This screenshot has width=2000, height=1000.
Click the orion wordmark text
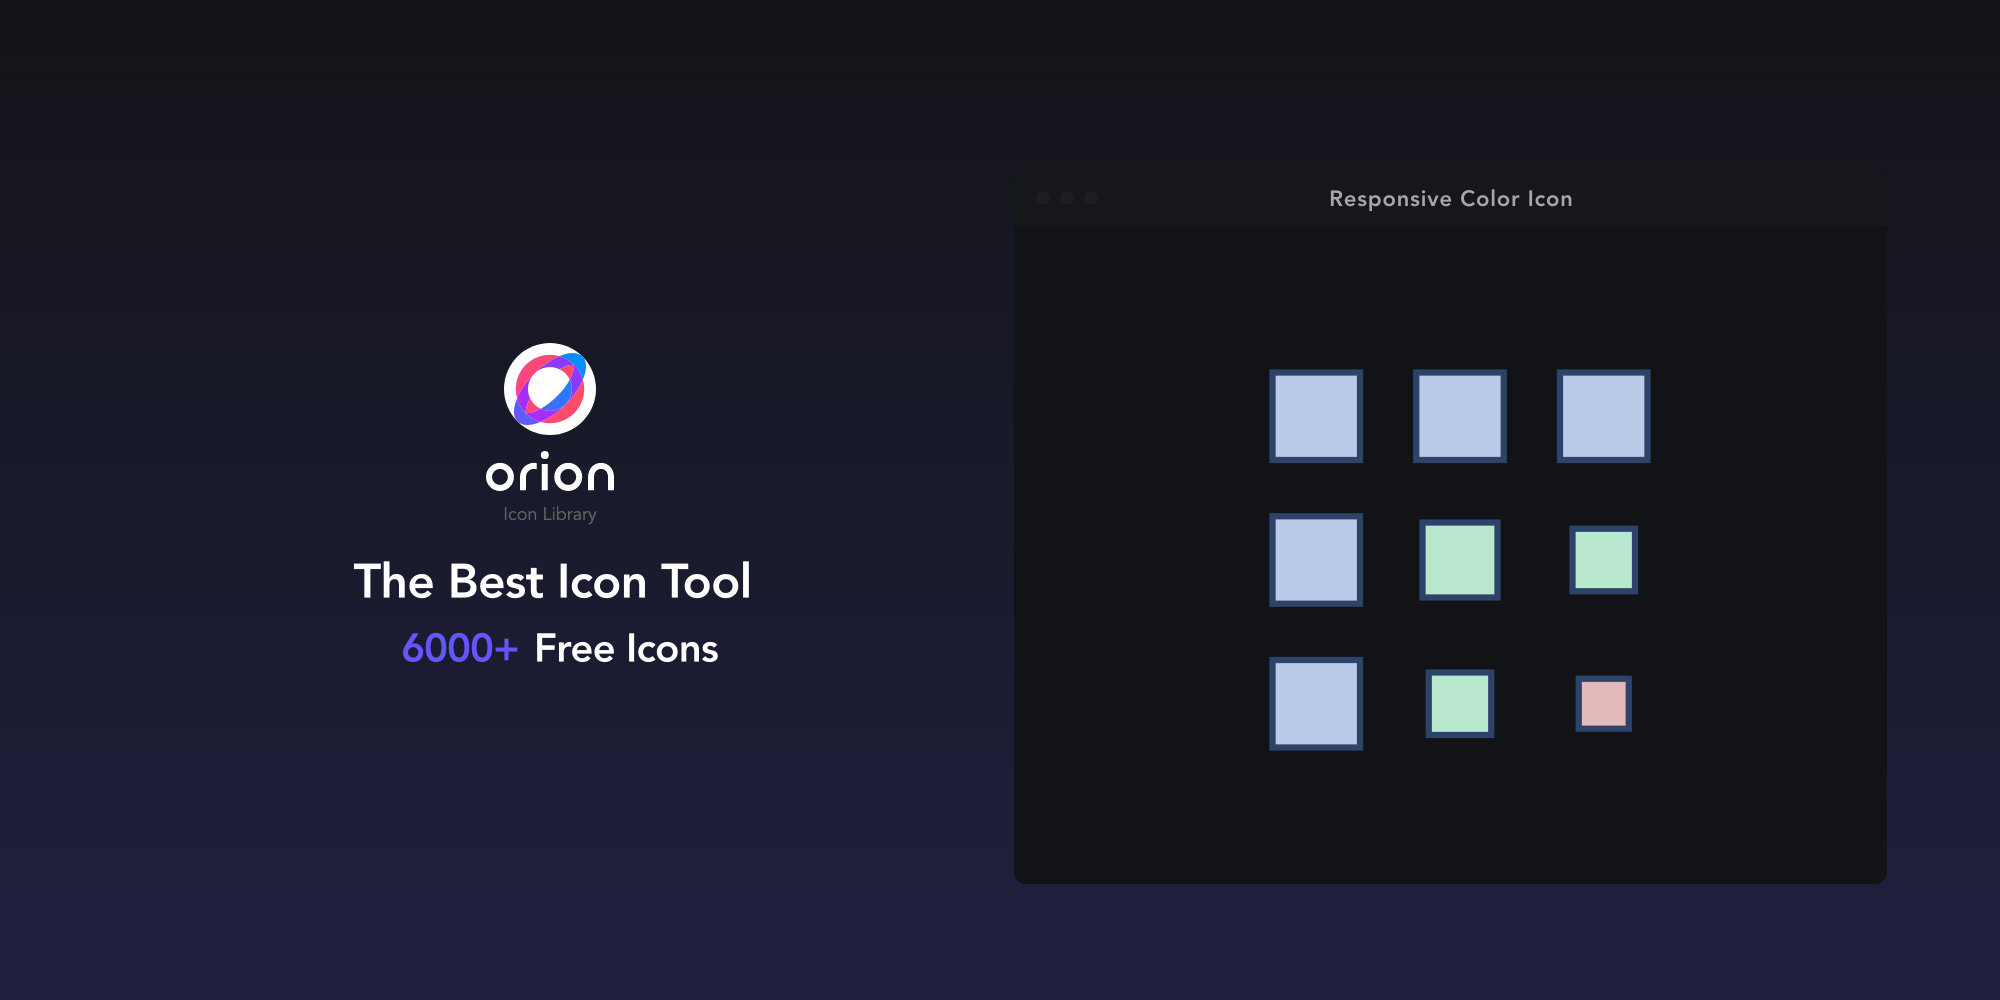click(x=550, y=473)
